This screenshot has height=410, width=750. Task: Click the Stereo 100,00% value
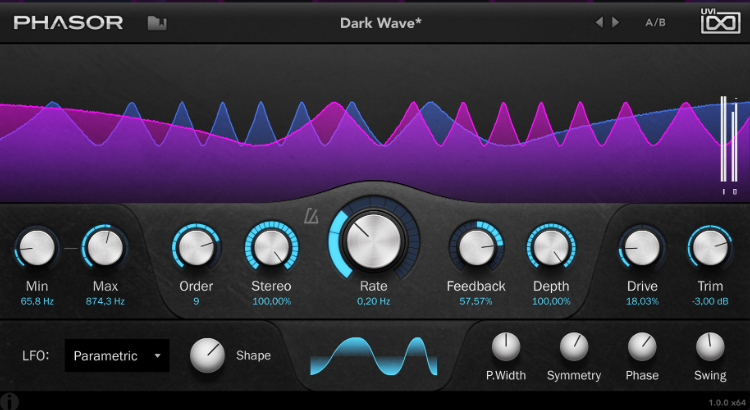pos(271,301)
